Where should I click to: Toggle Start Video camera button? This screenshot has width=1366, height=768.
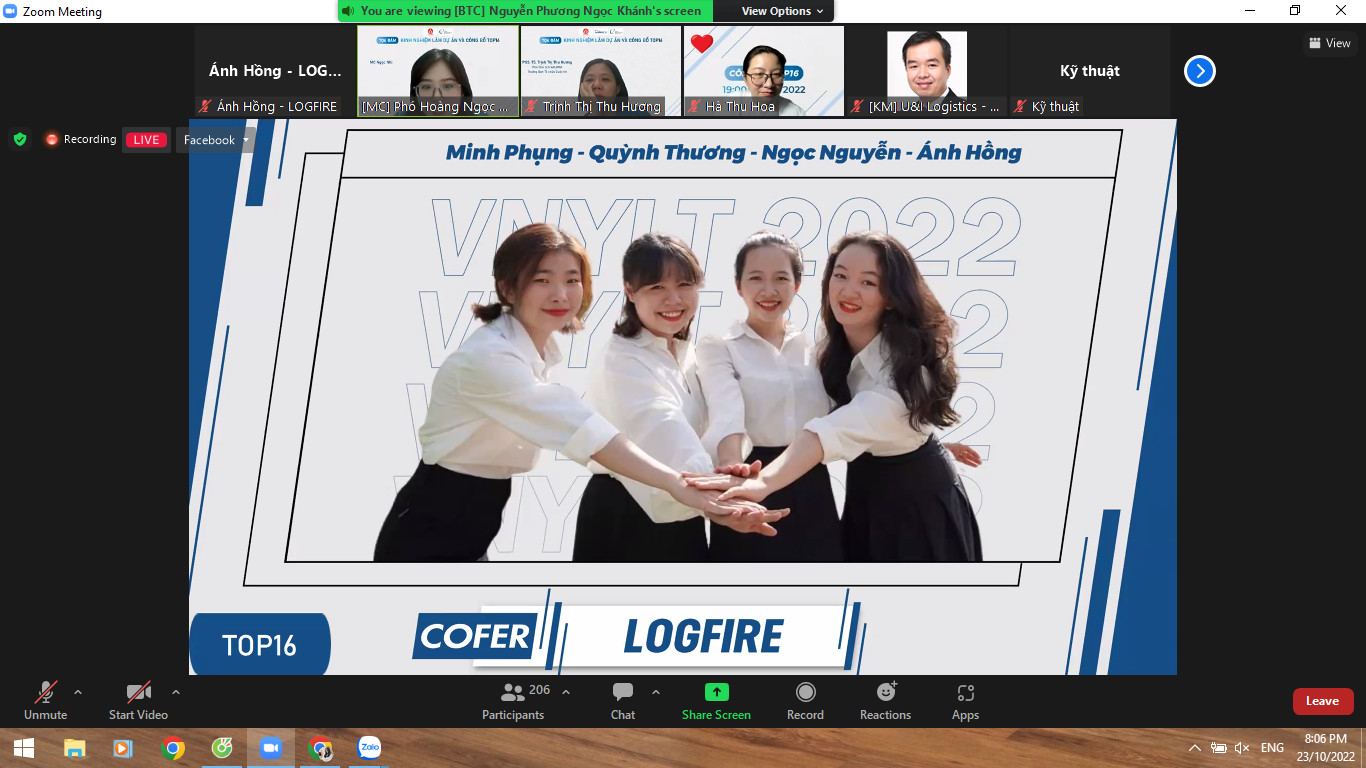tap(138, 700)
